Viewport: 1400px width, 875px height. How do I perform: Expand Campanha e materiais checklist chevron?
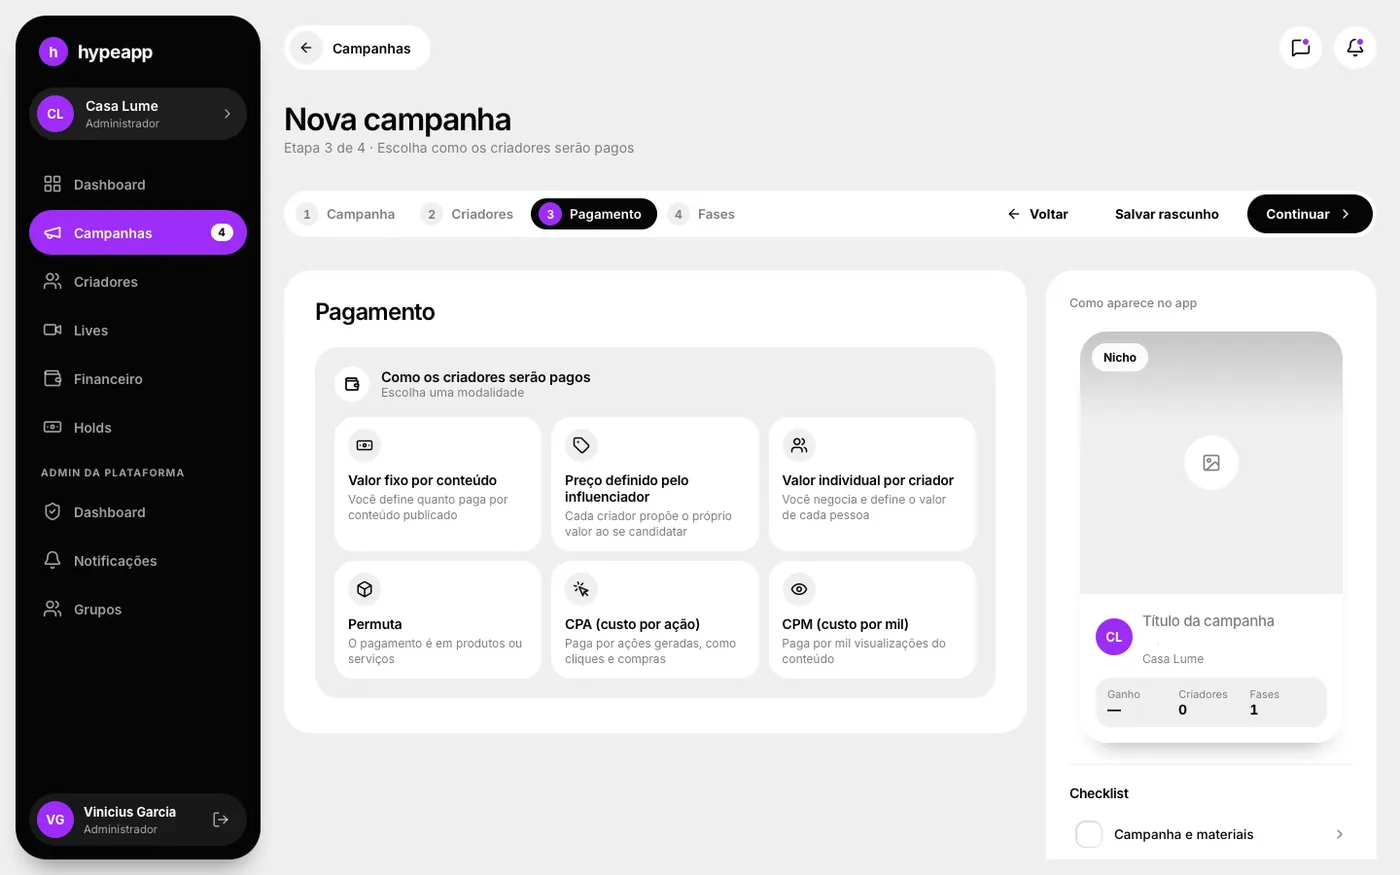point(1340,834)
